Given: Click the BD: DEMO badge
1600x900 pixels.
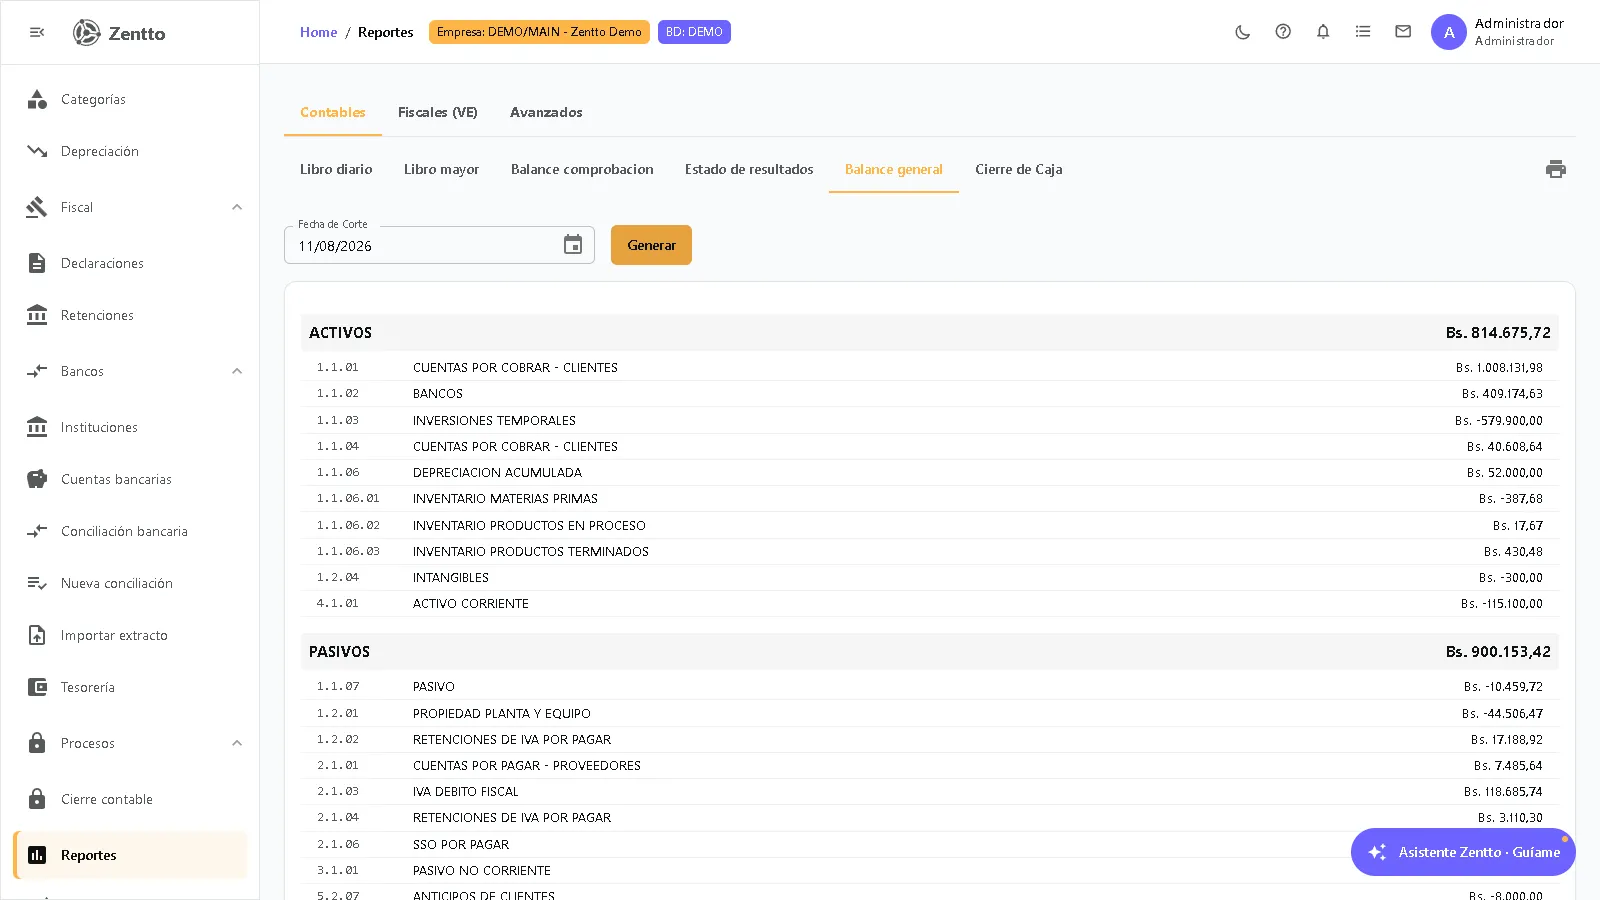Looking at the screenshot, I should [x=694, y=32].
